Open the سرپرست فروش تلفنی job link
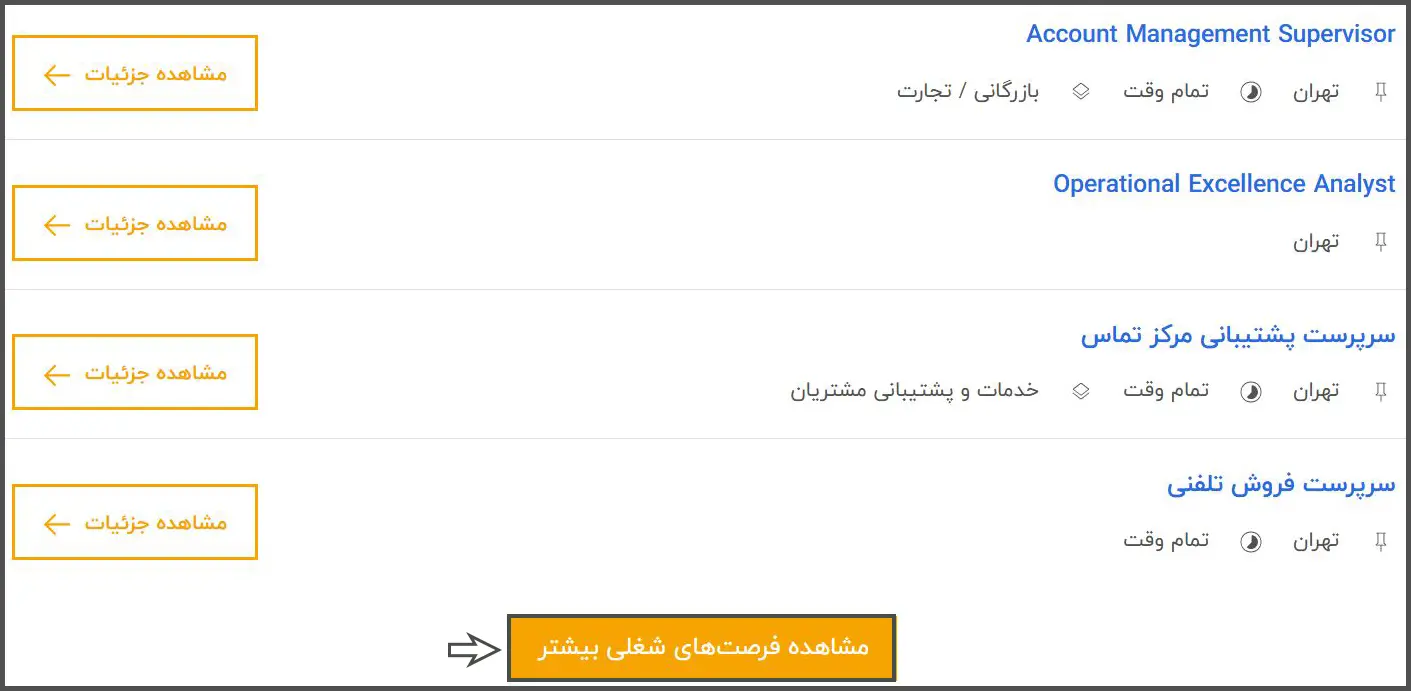Image resolution: width=1411 pixels, height=691 pixels. click(1280, 485)
